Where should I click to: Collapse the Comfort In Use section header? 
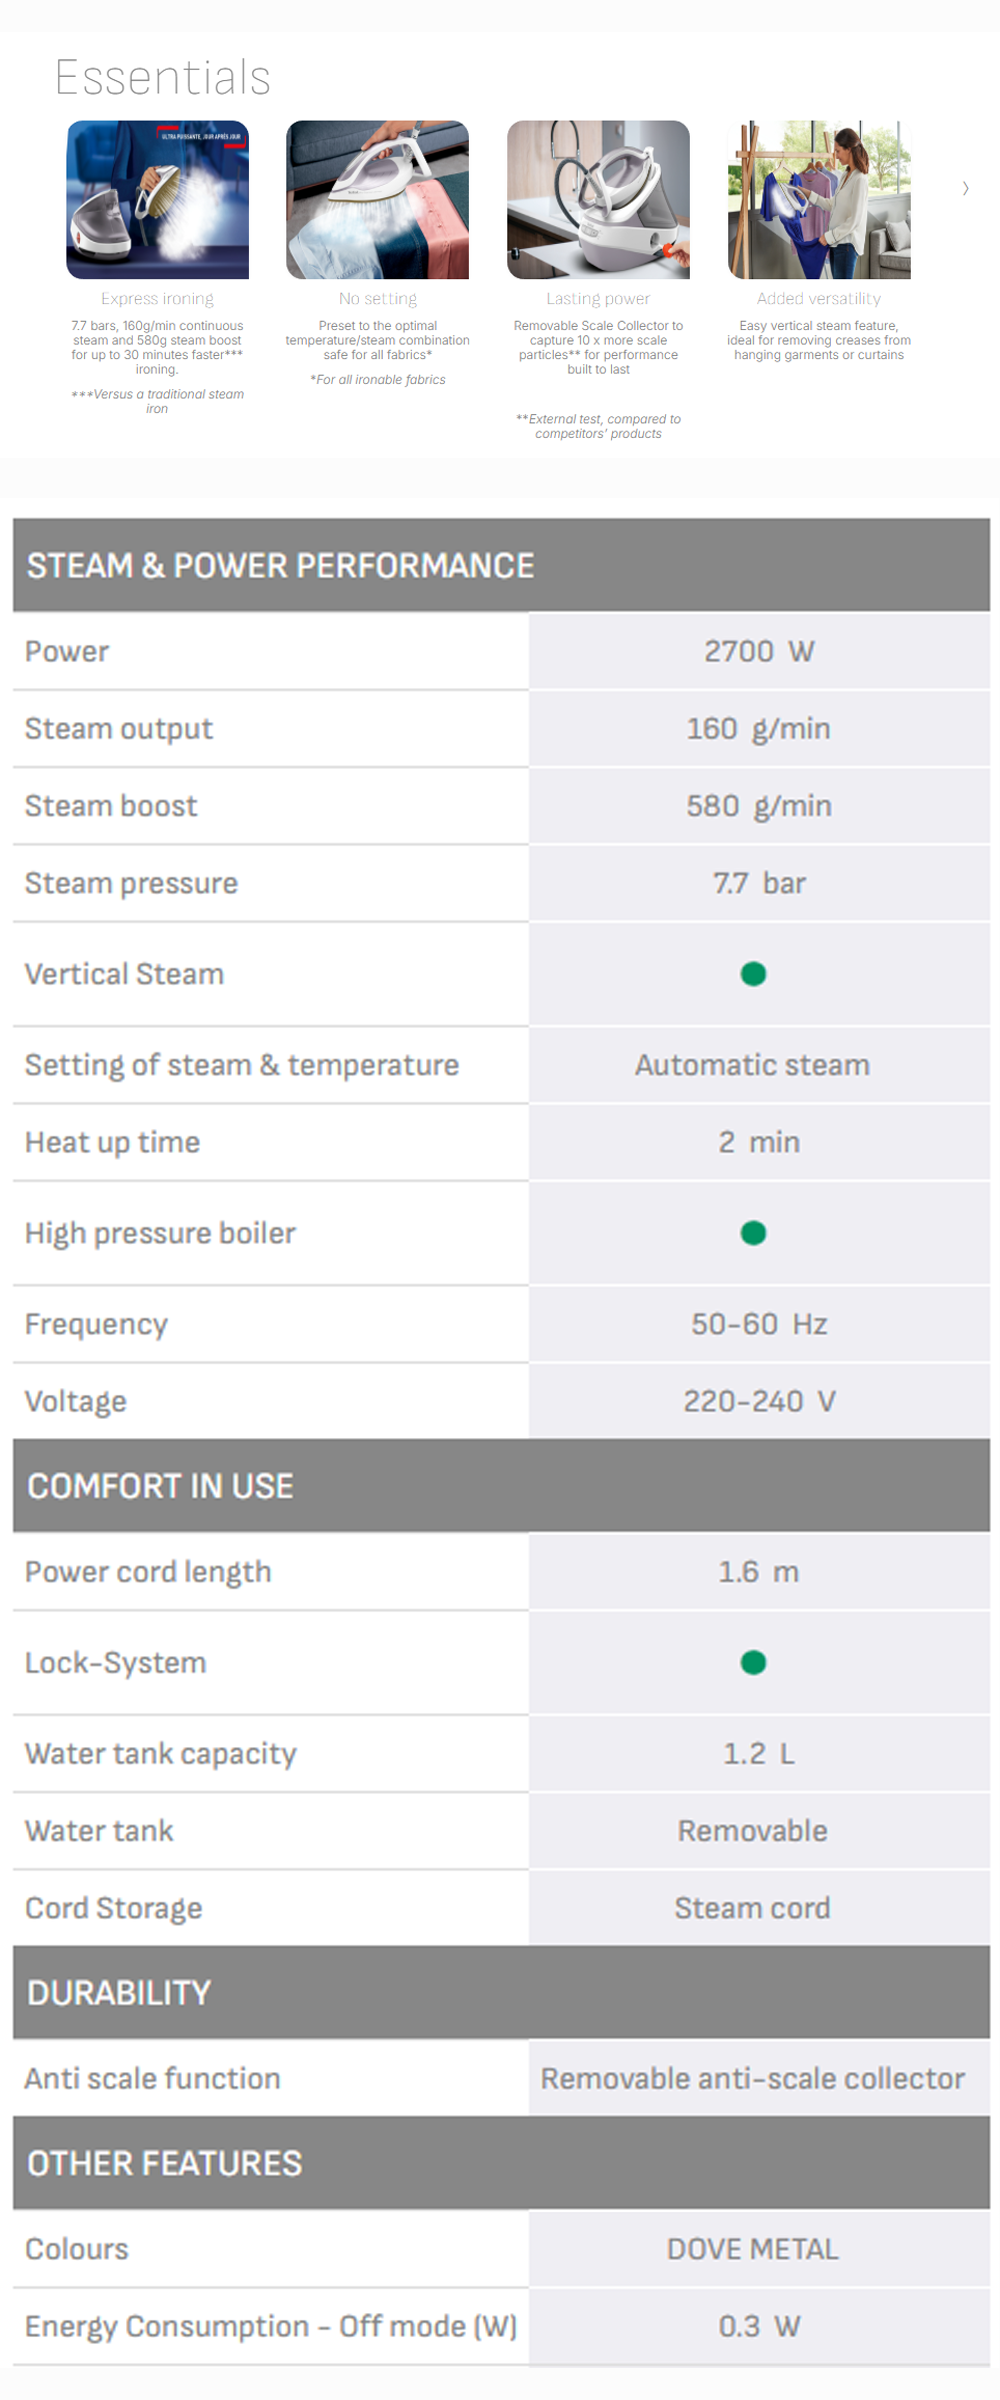point(501,1486)
